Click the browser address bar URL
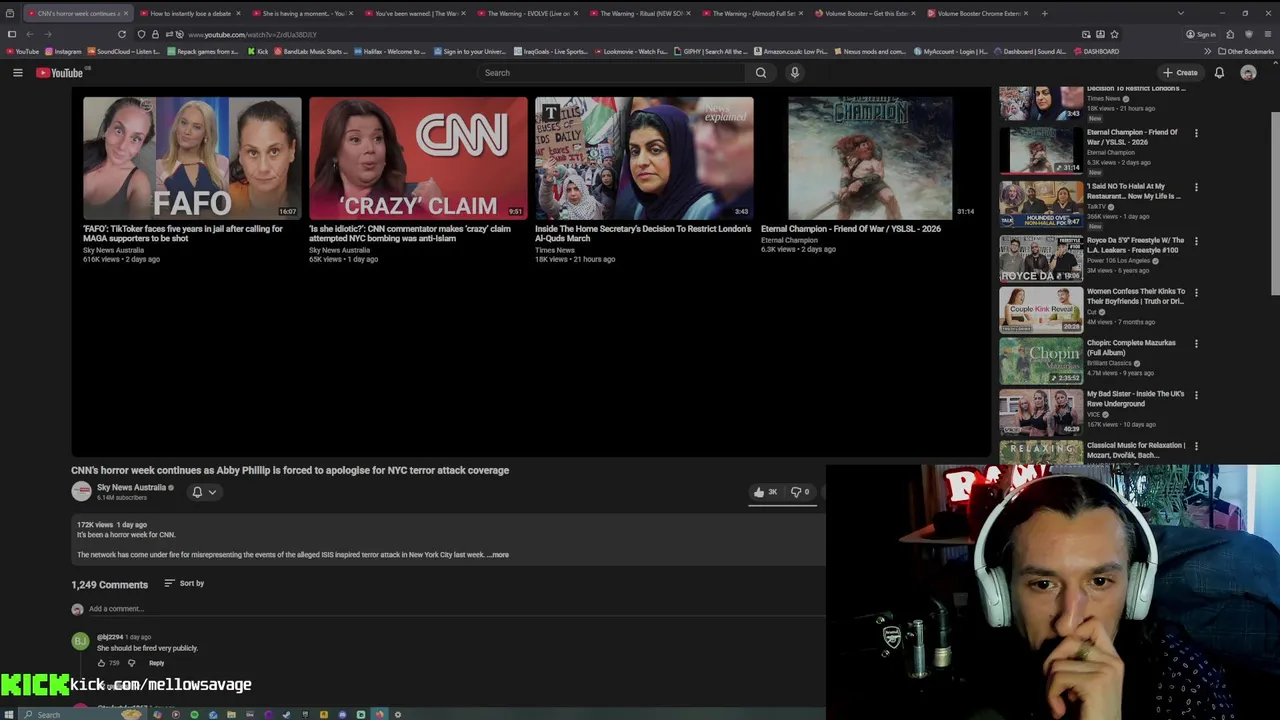Viewport: 1280px width, 720px height. point(252,34)
